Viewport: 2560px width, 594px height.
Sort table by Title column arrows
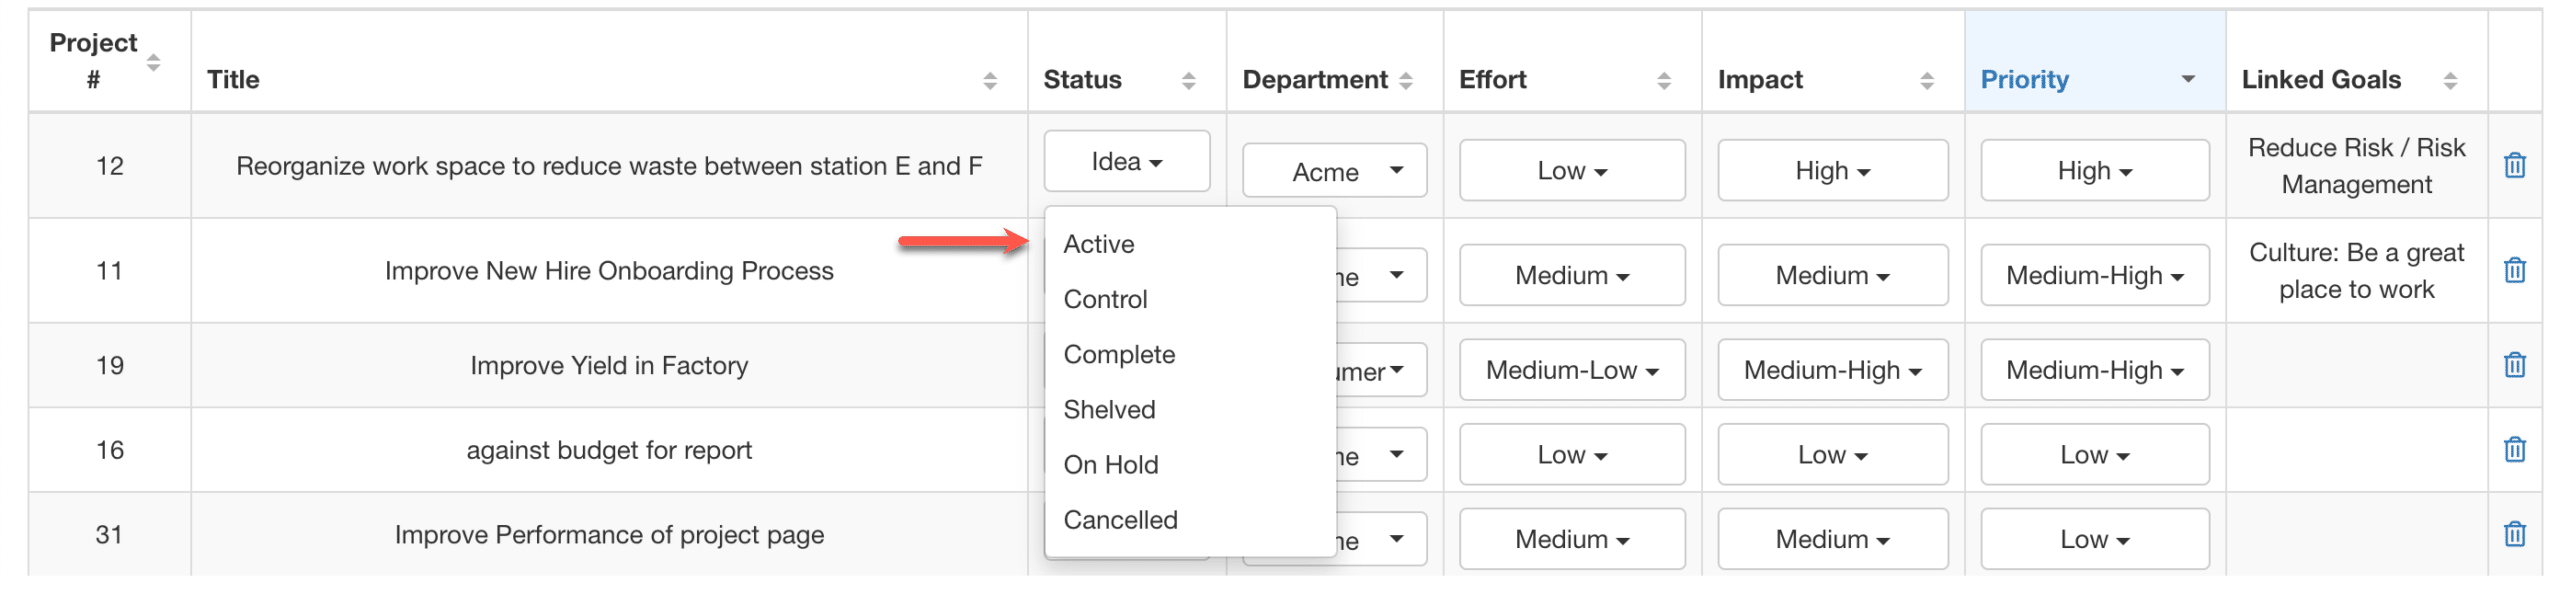989,81
